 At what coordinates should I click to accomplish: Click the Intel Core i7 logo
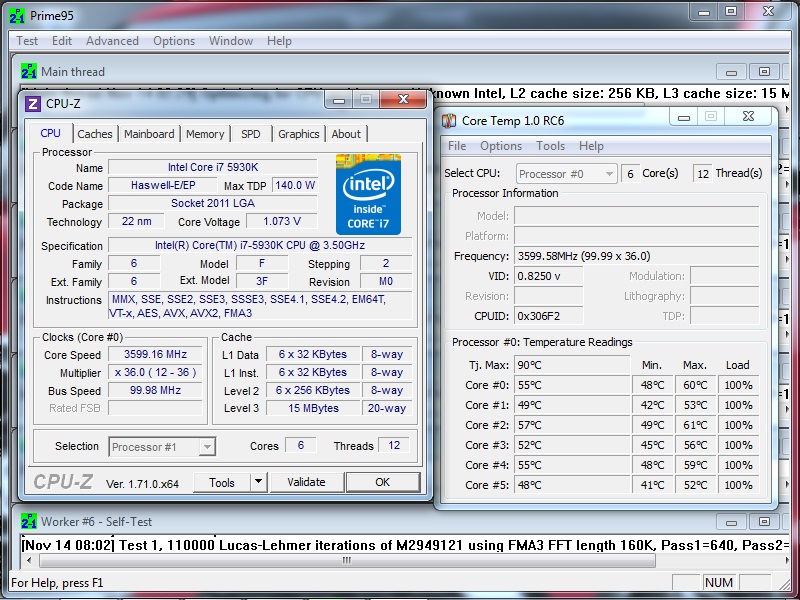(x=368, y=194)
